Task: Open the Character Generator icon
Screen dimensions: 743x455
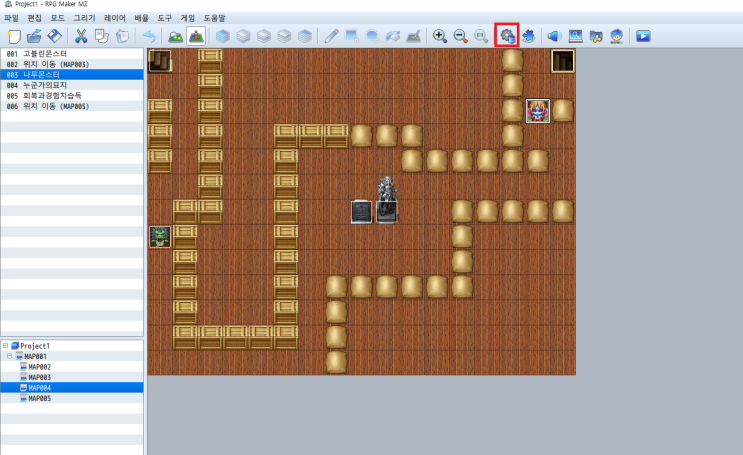Action: pos(616,36)
